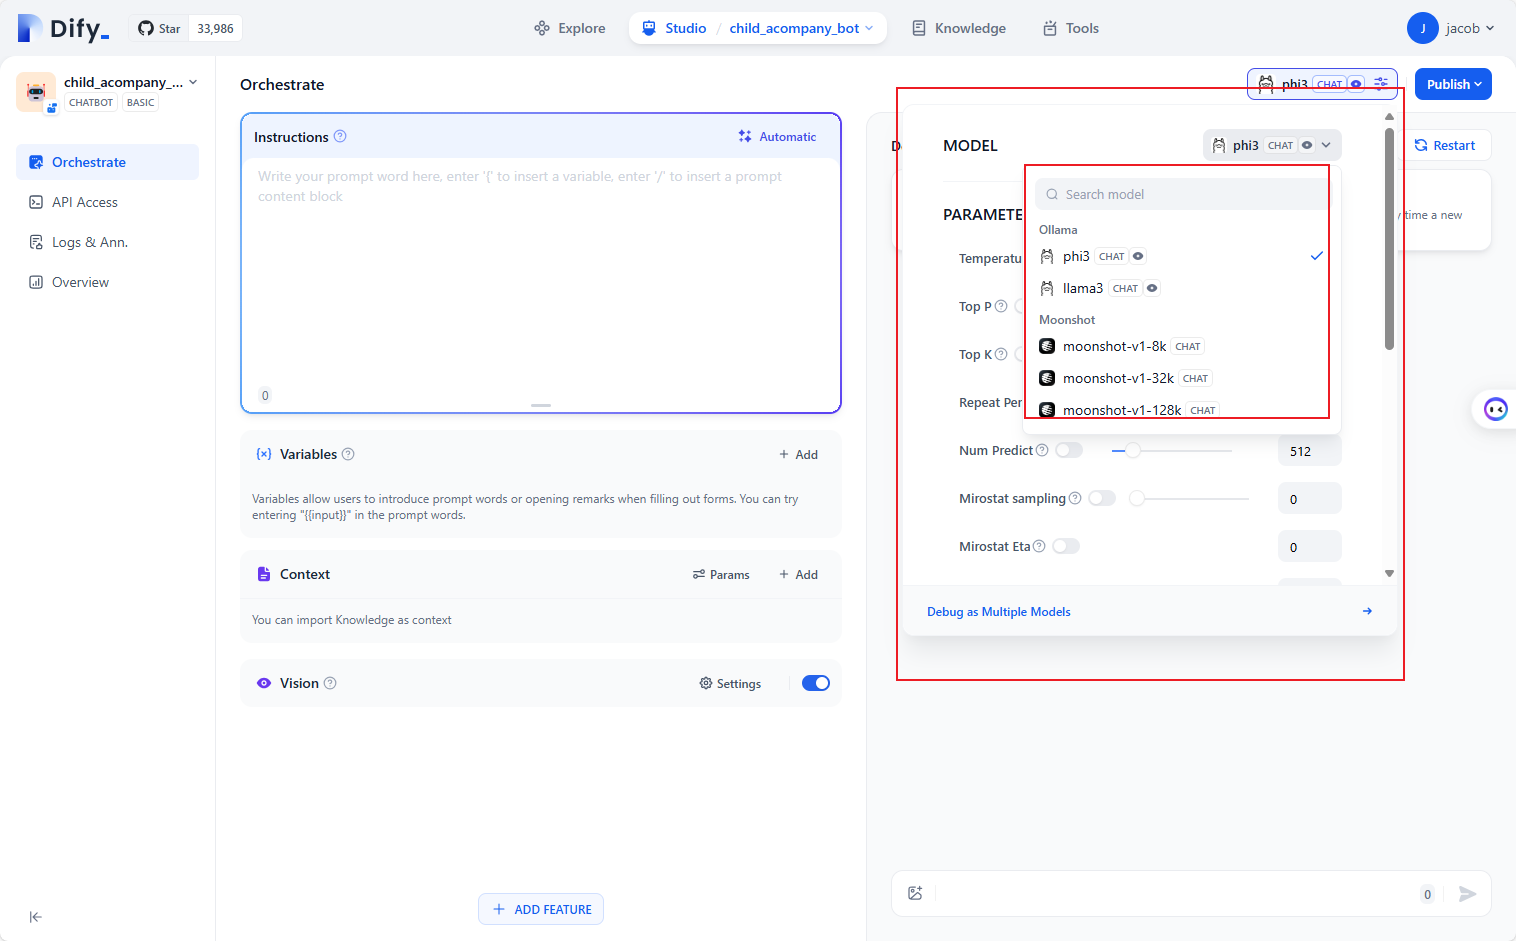
Task: Click the Num Predict value field 512
Action: point(1309,451)
